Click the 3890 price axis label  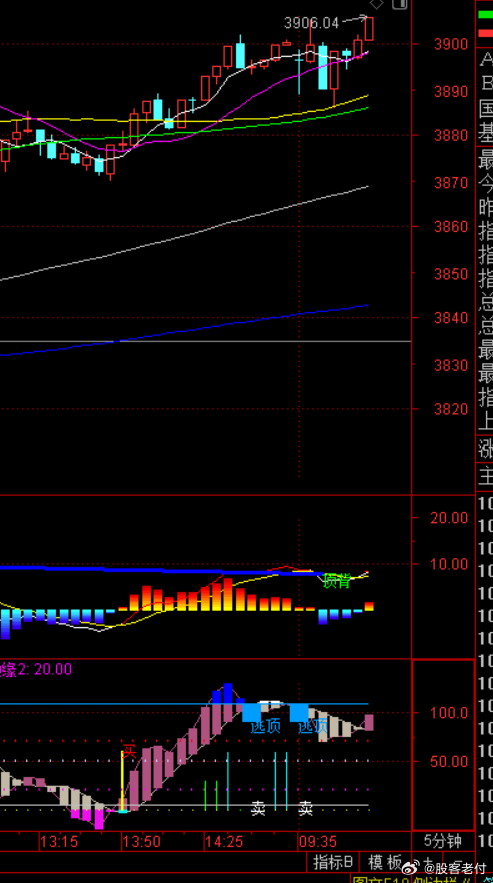(451, 91)
